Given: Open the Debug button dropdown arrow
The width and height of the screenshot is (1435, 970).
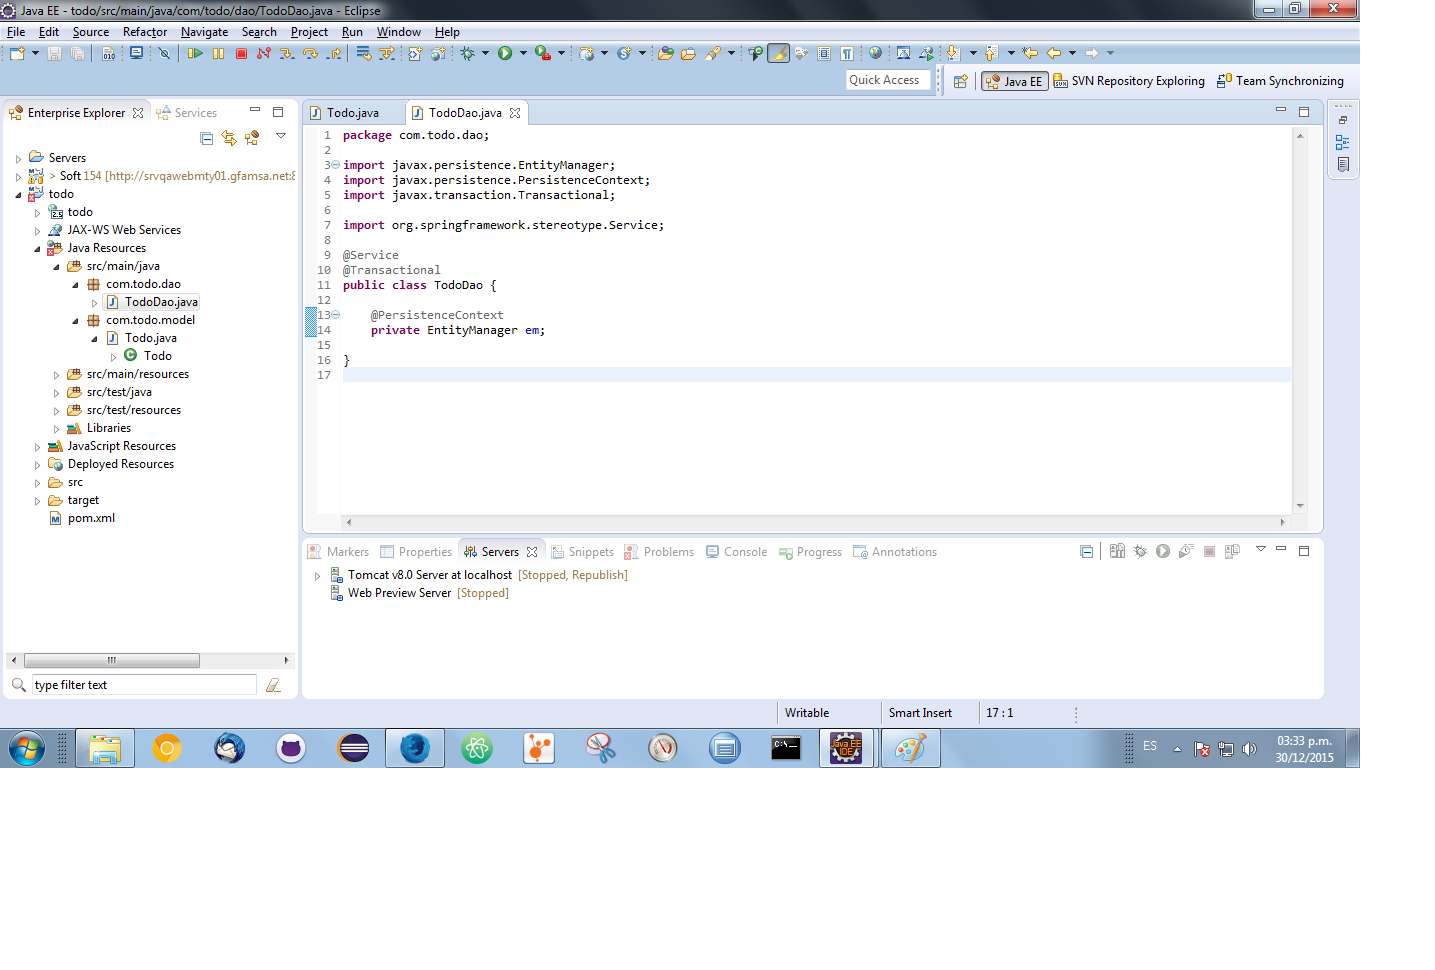Looking at the screenshot, I should click(x=485, y=53).
